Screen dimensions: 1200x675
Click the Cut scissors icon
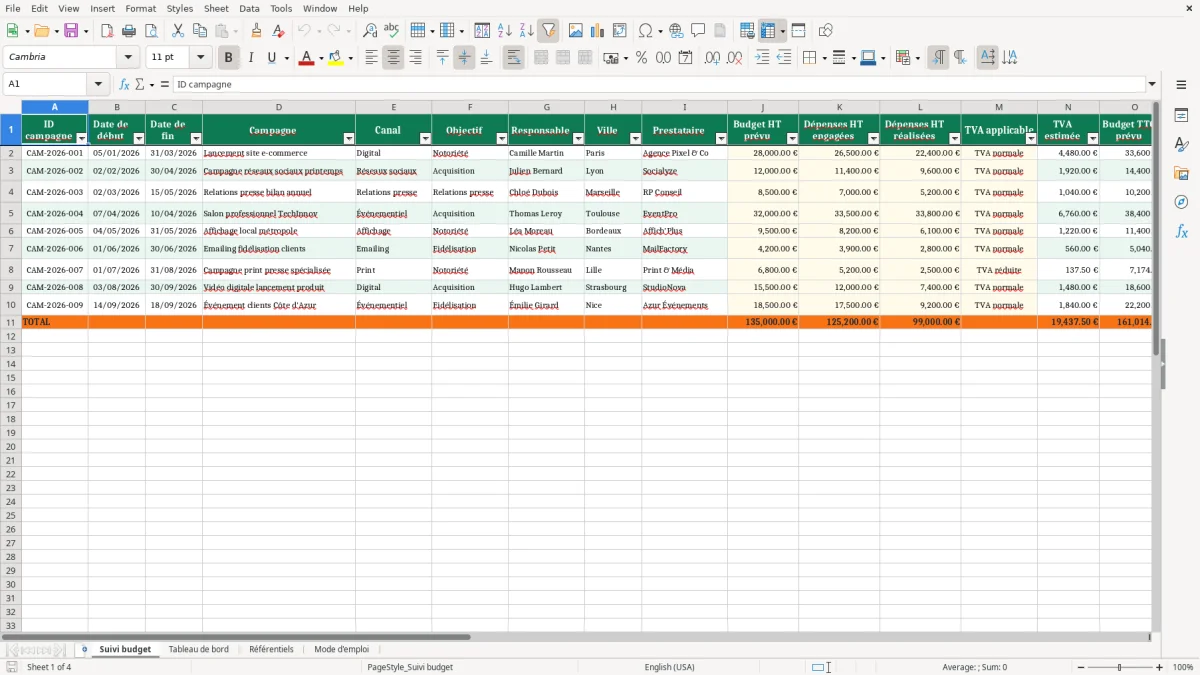(x=178, y=31)
